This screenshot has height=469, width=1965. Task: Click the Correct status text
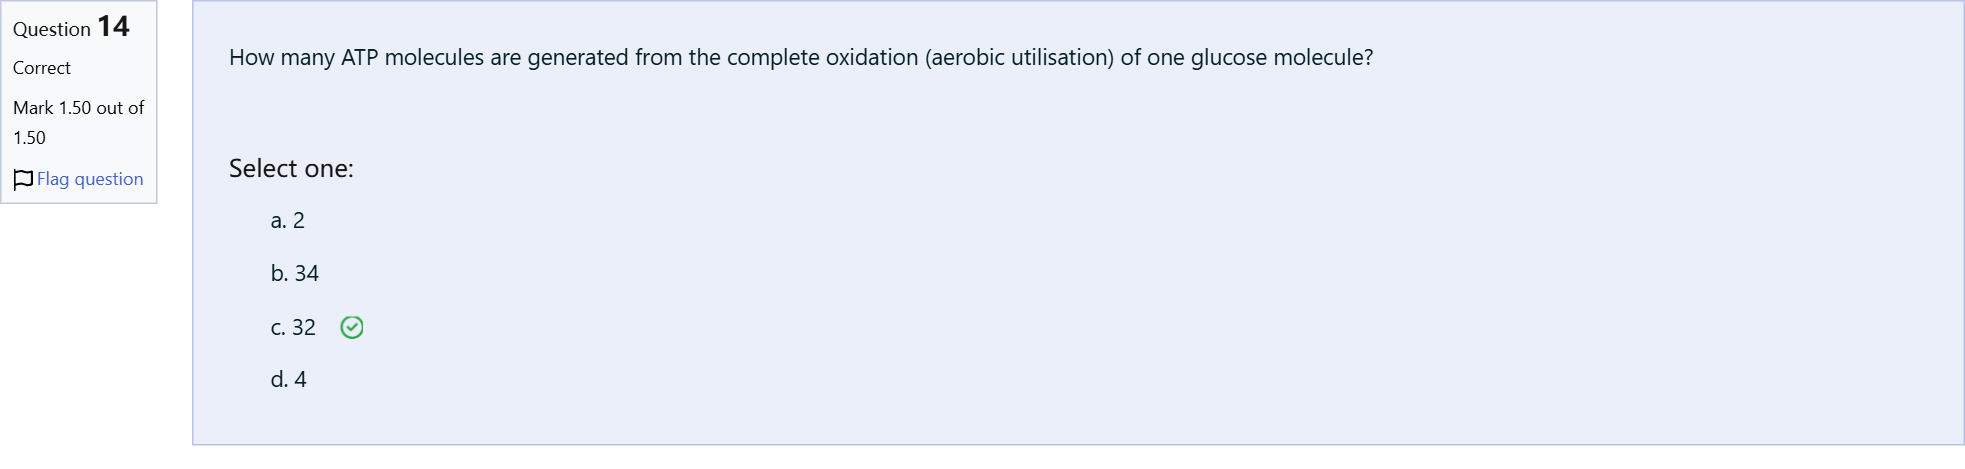tap(42, 68)
